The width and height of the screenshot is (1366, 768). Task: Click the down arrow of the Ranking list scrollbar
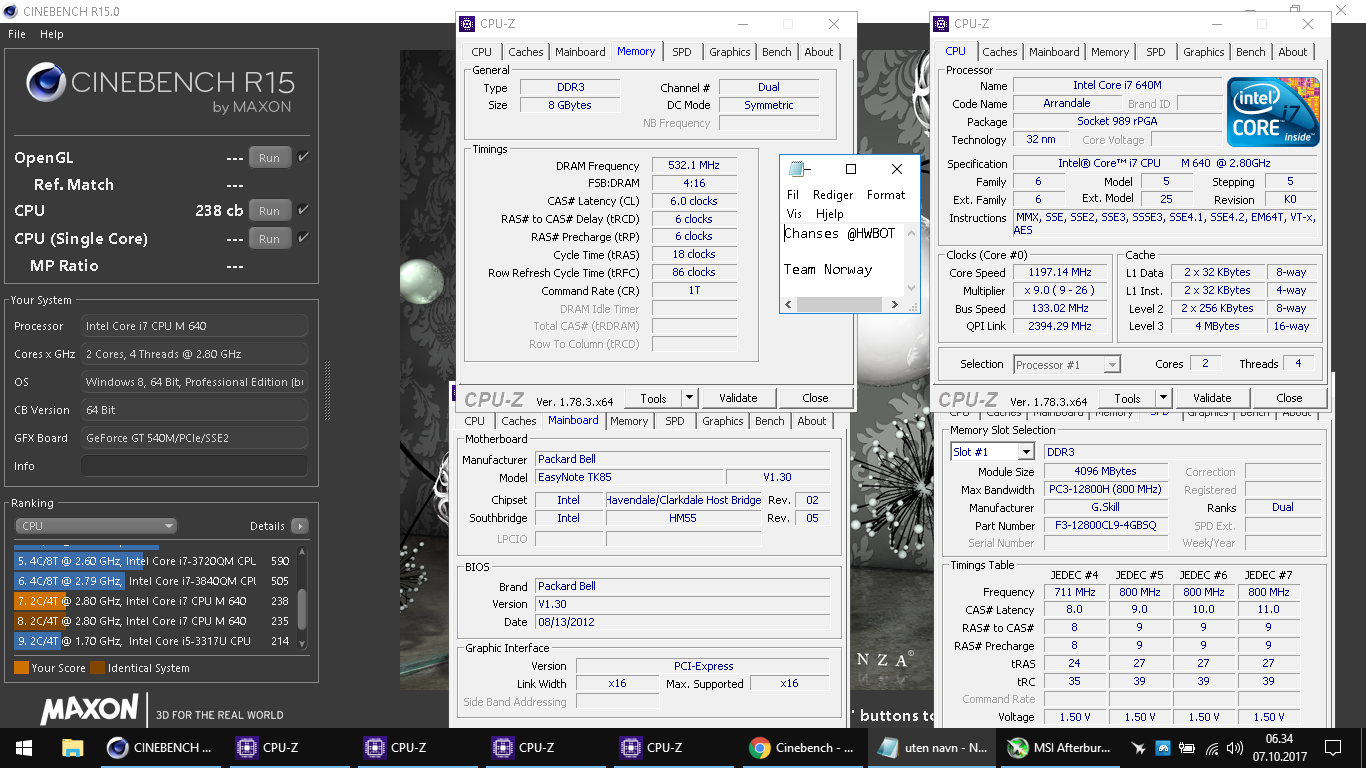303,646
